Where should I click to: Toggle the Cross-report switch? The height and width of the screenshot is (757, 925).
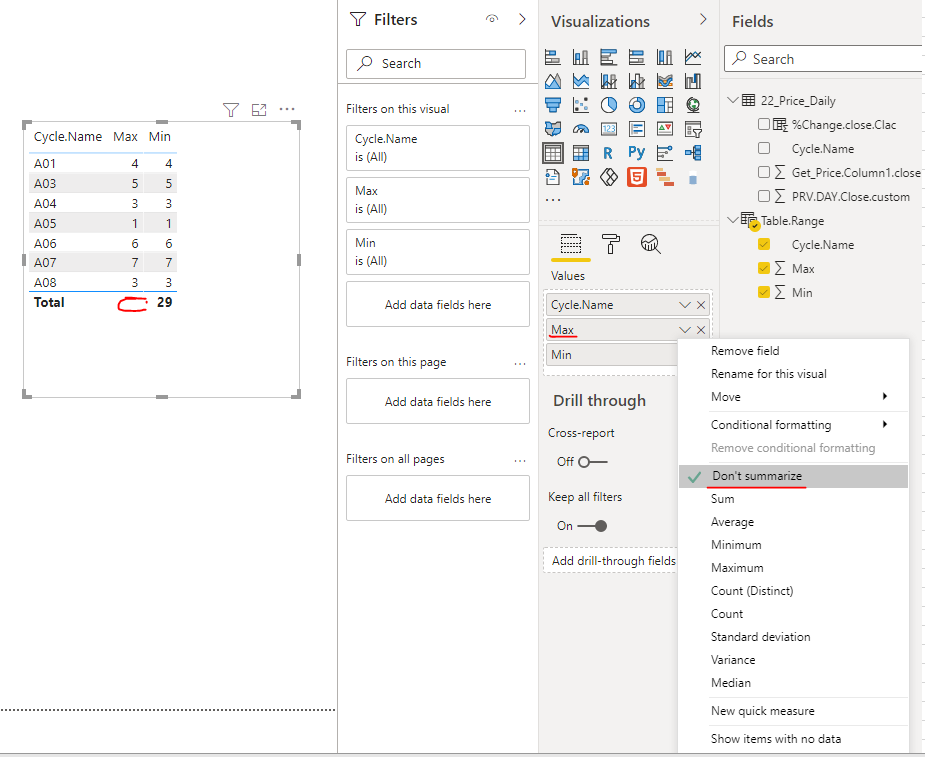click(592, 462)
